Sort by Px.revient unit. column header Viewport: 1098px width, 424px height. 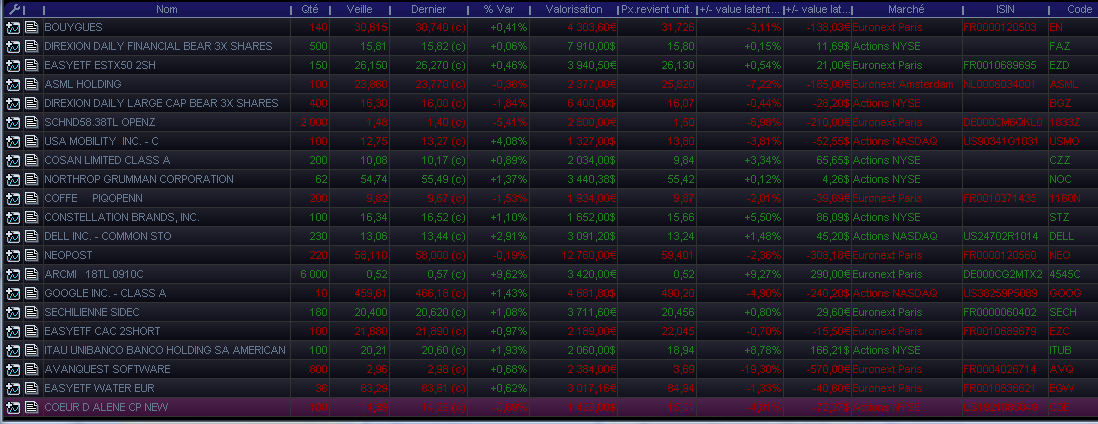point(658,10)
